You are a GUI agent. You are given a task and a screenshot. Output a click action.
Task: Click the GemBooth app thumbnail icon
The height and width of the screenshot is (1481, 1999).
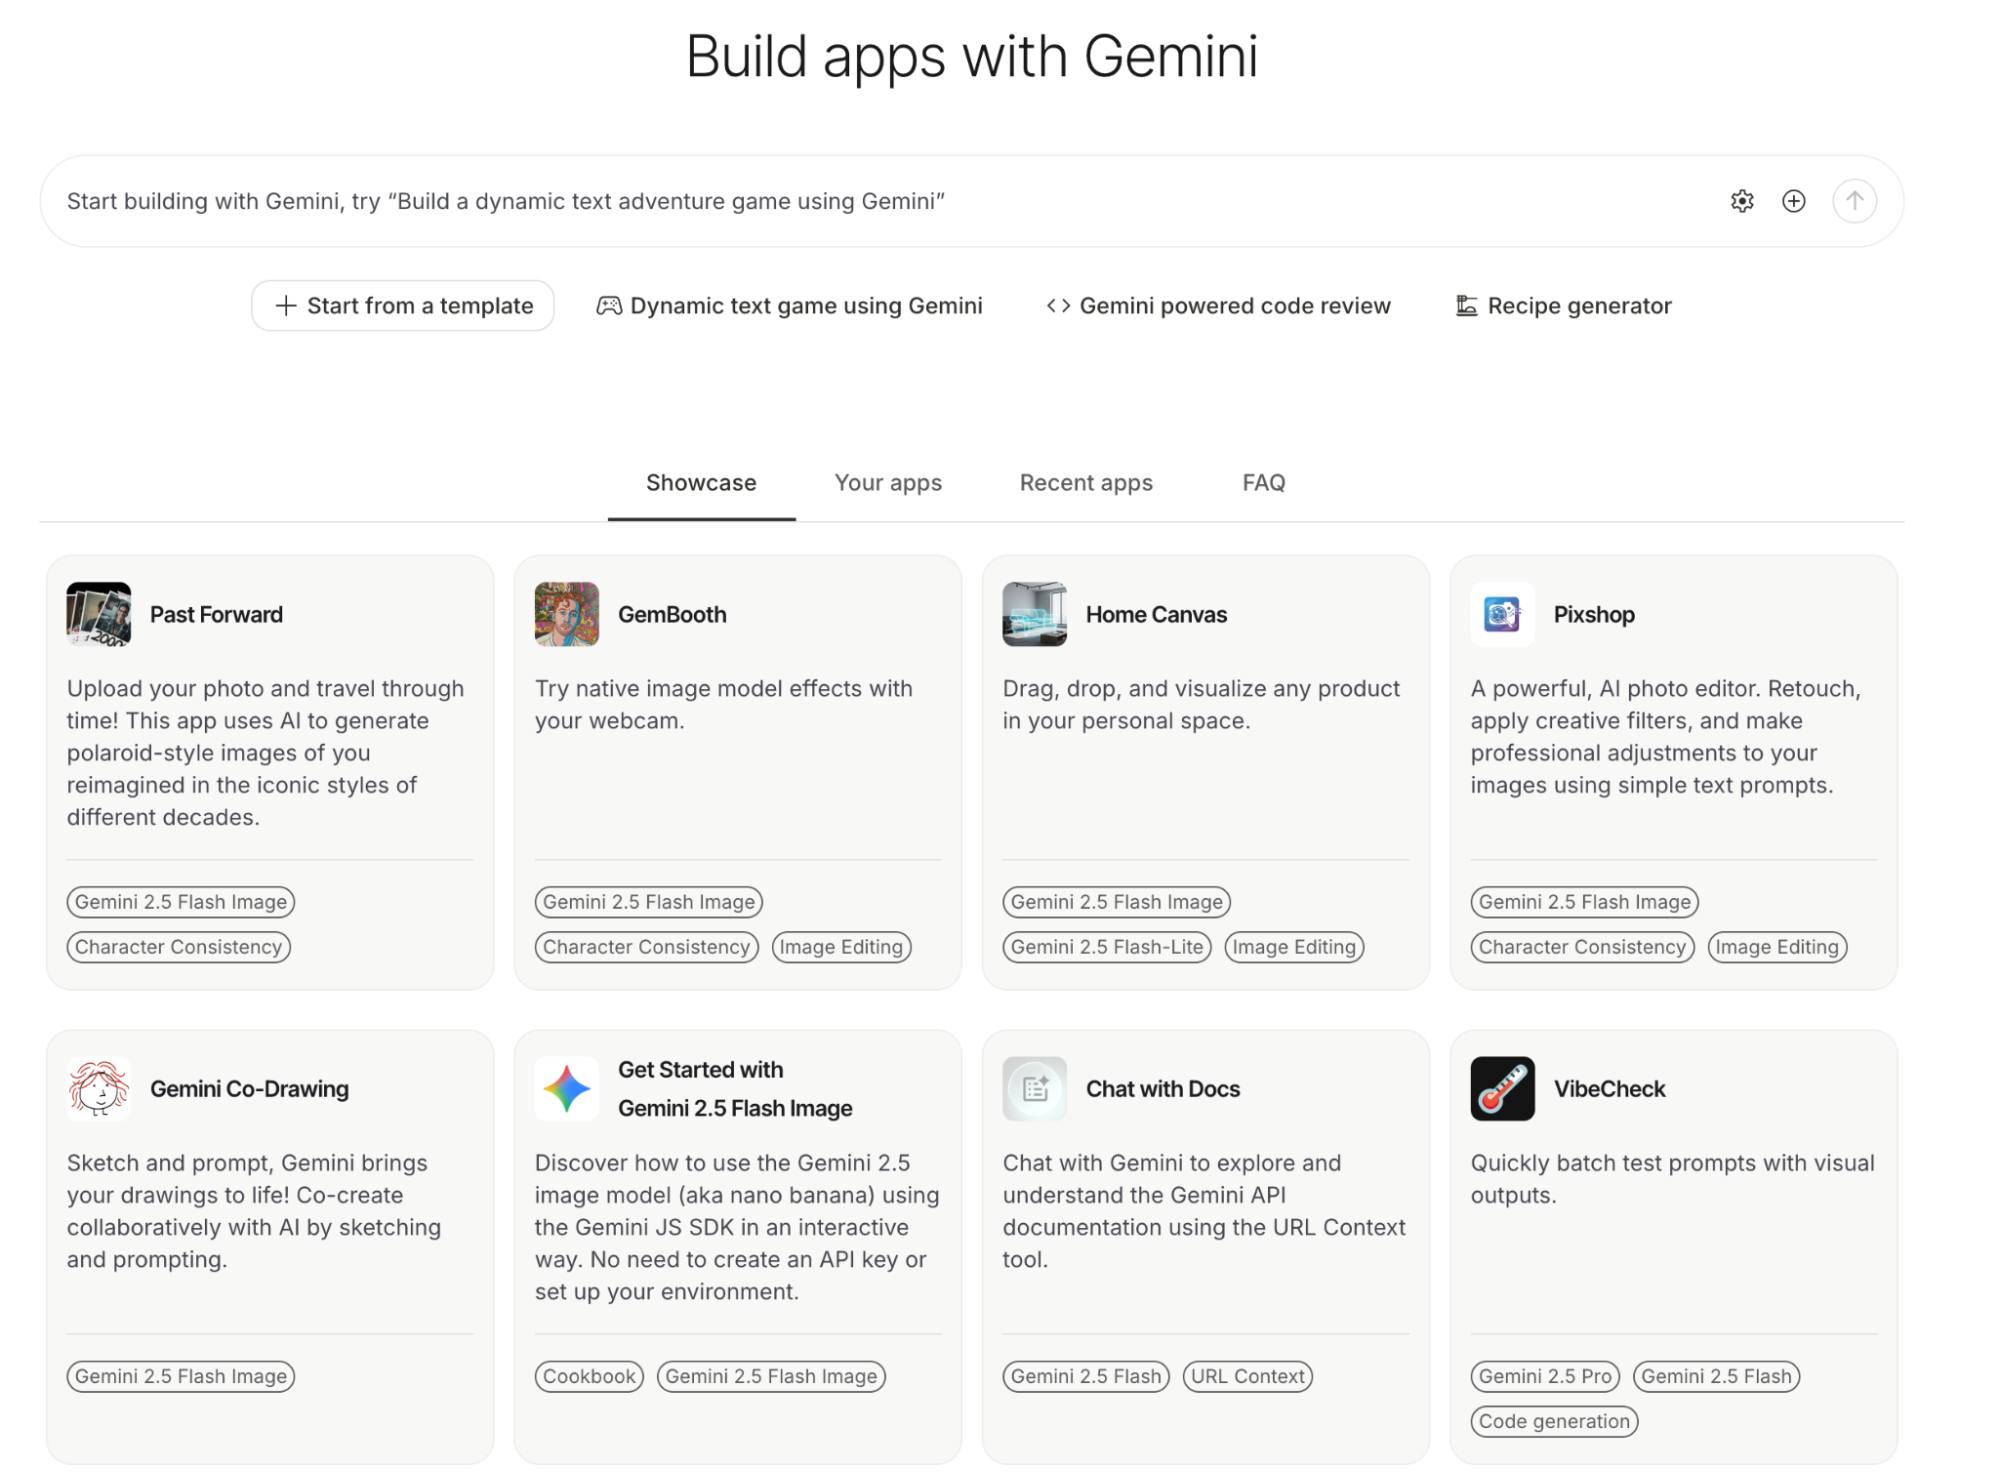click(566, 614)
